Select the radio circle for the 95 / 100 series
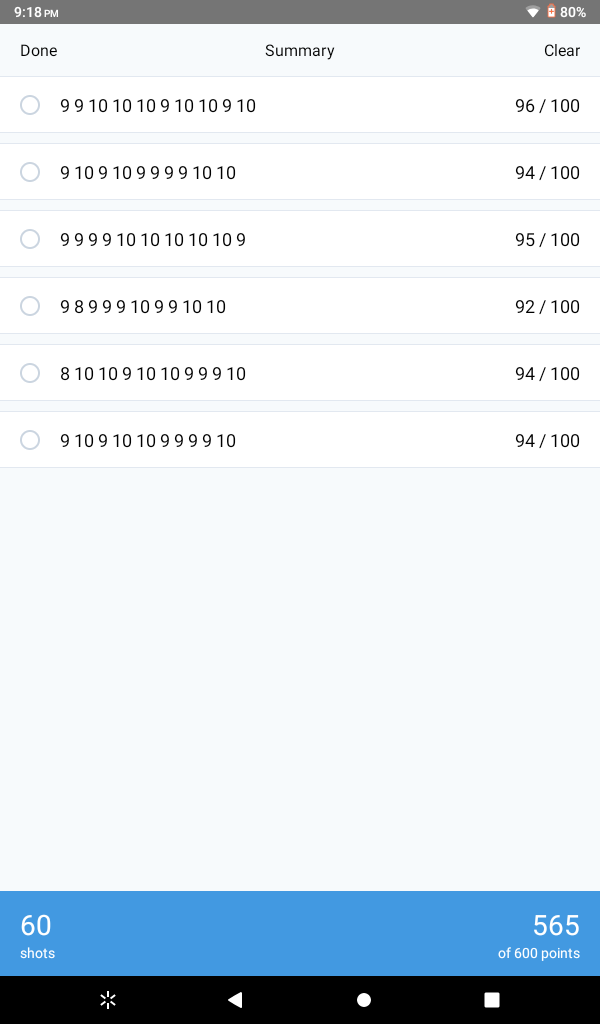 pyautogui.click(x=30, y=239)
